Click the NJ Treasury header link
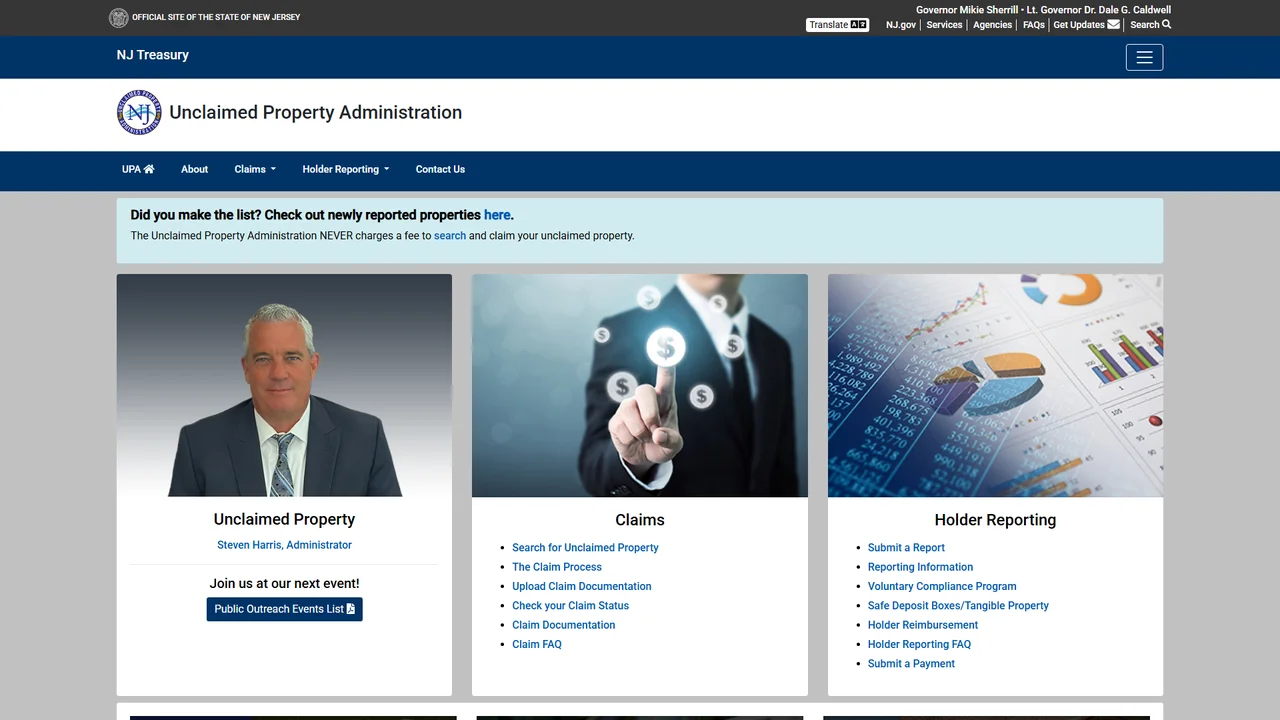 pyautogui.click(x=153, y=55)
